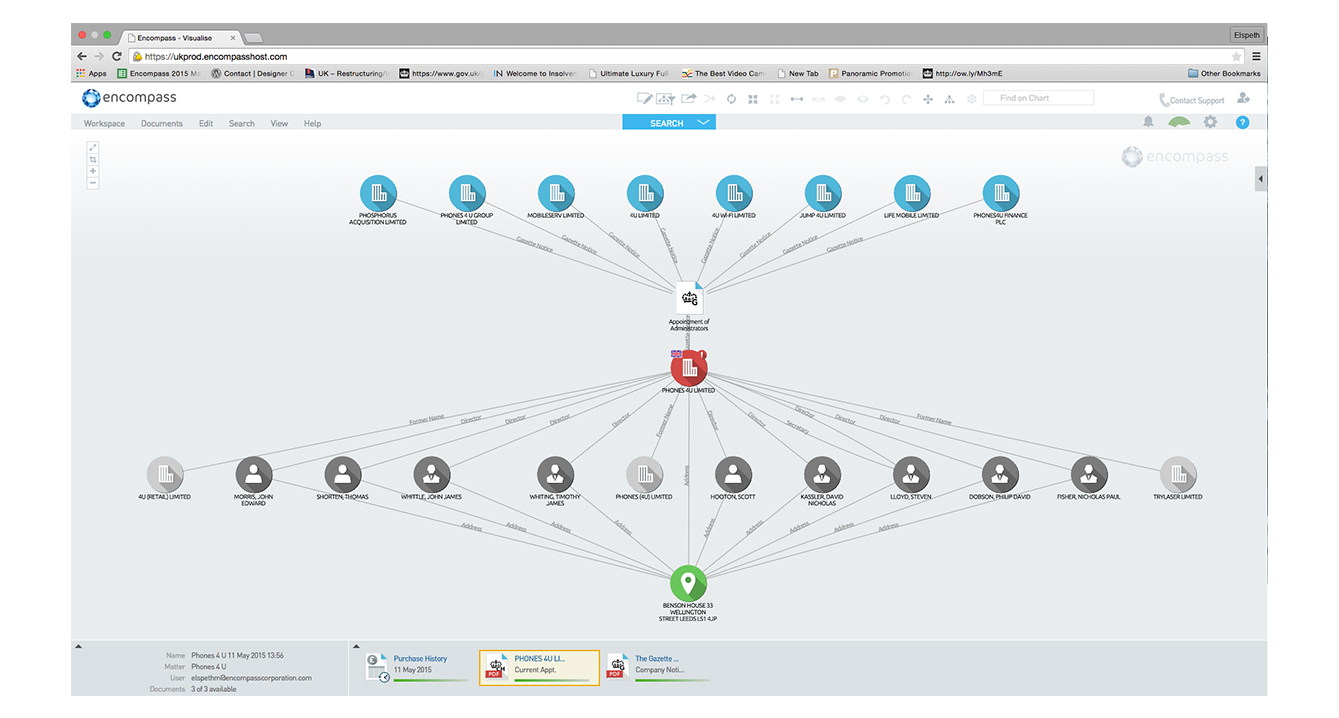Click the link nodes connector icon
Image resolution: width=1339 pixels, height=718 pixels.
[x=797, y=98]
